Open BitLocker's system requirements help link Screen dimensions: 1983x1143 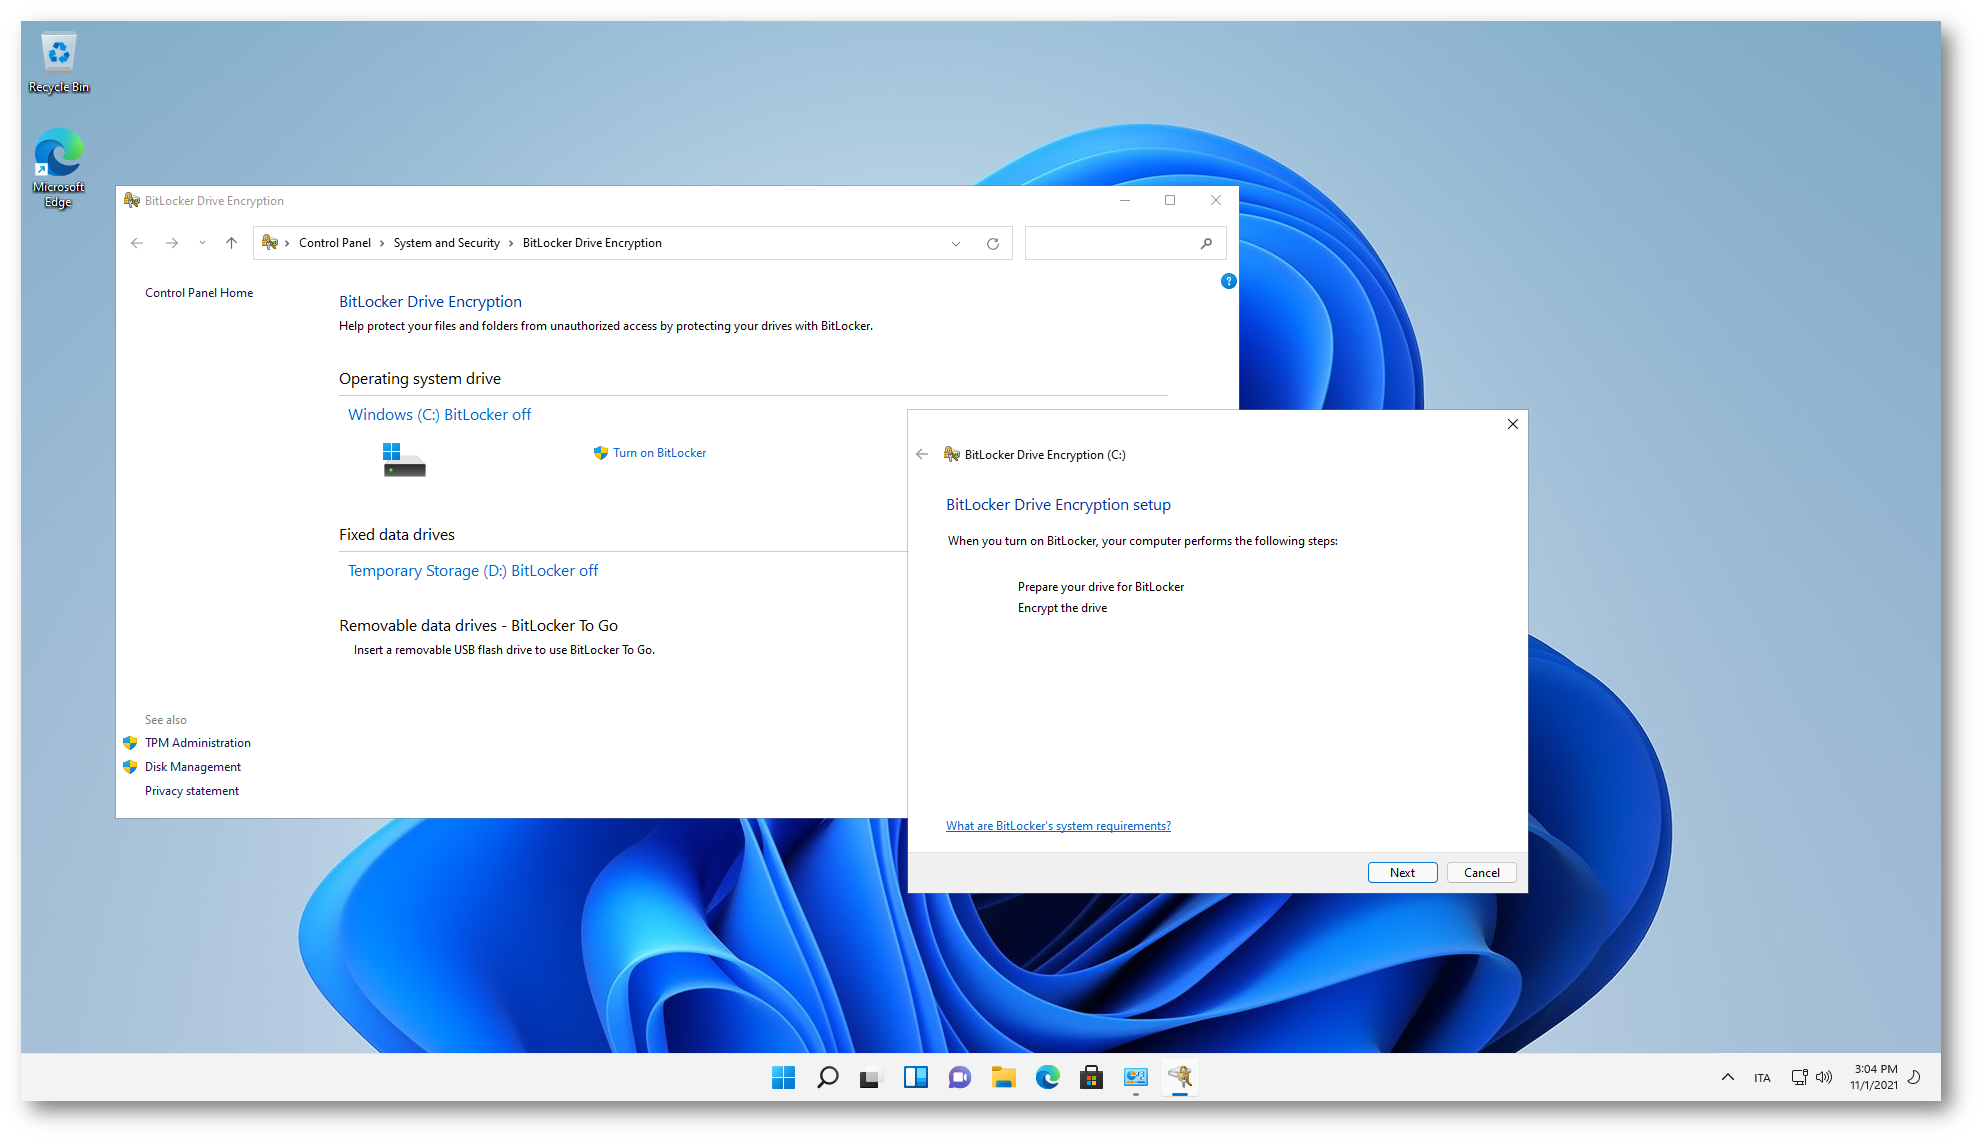tap(1058, 826)
